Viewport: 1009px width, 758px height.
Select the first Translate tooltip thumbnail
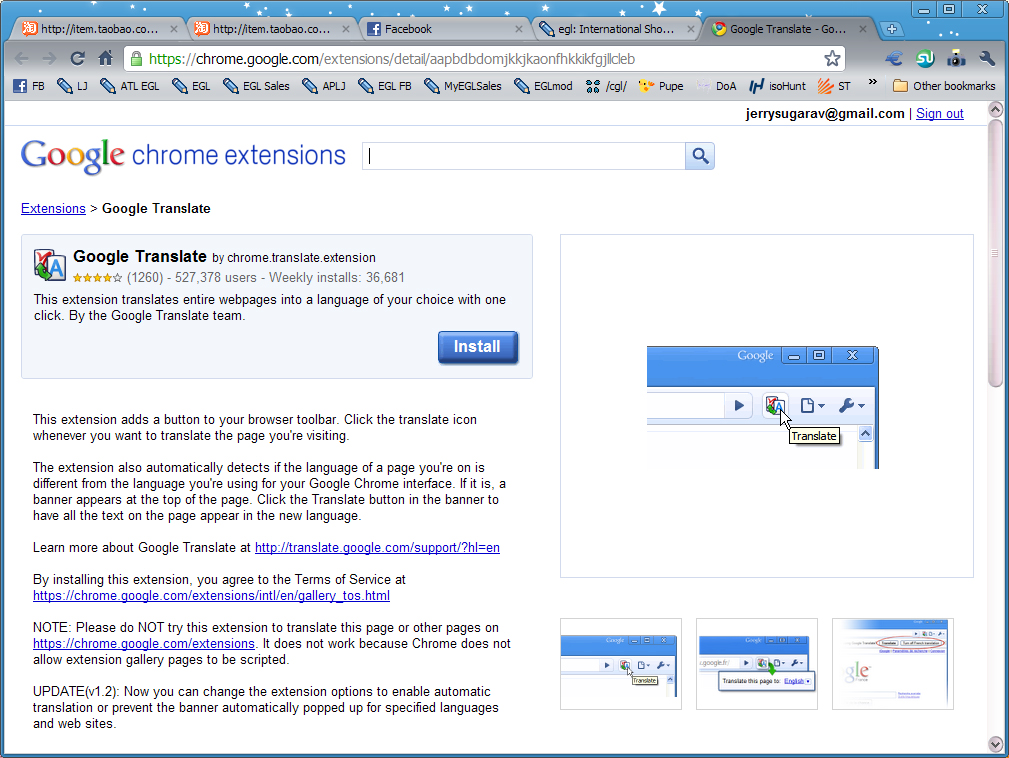pyautogui.click(x=620, y=664)
